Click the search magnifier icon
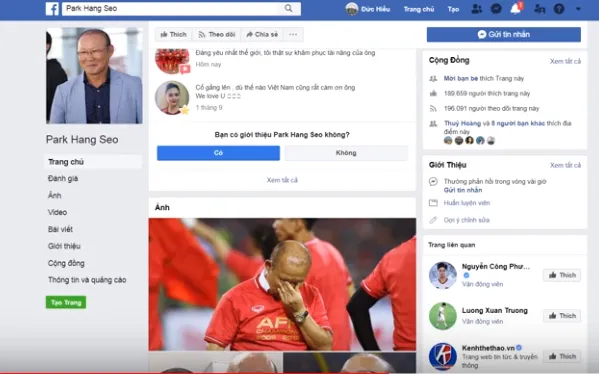The image size is (599, 374). (288, 8)
